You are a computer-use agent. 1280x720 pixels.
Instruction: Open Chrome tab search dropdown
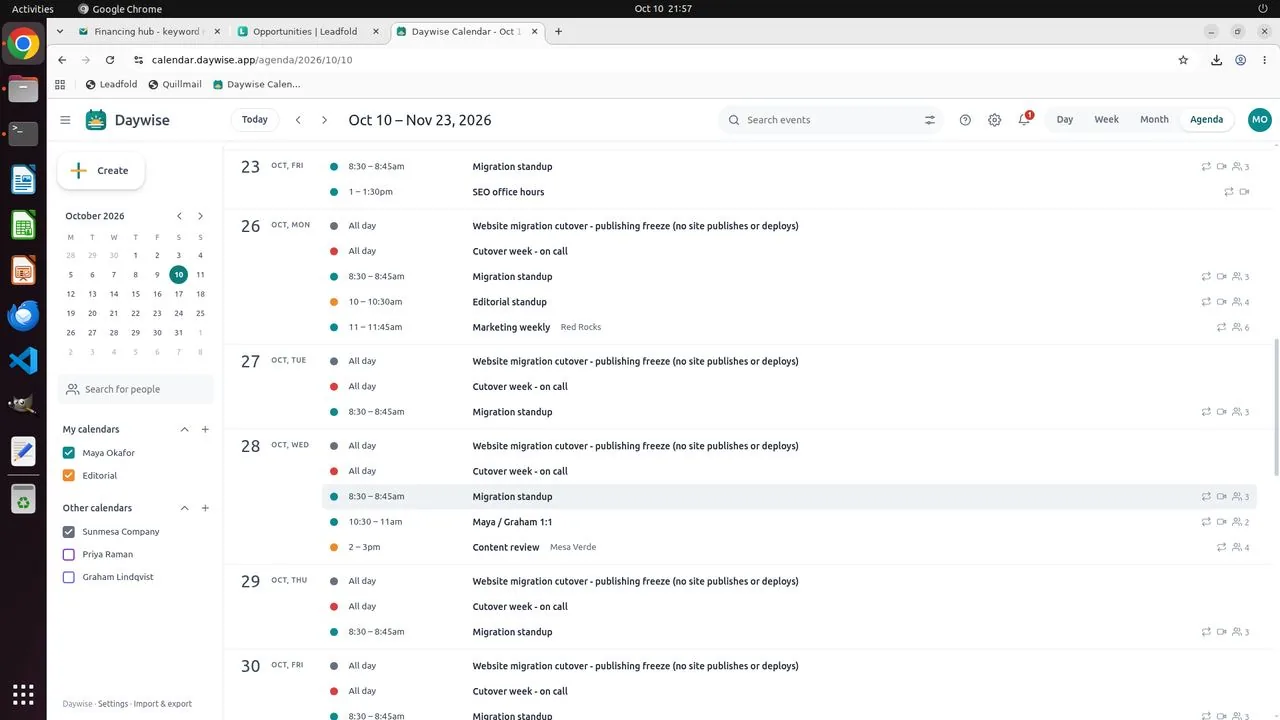tap(61, 31)
